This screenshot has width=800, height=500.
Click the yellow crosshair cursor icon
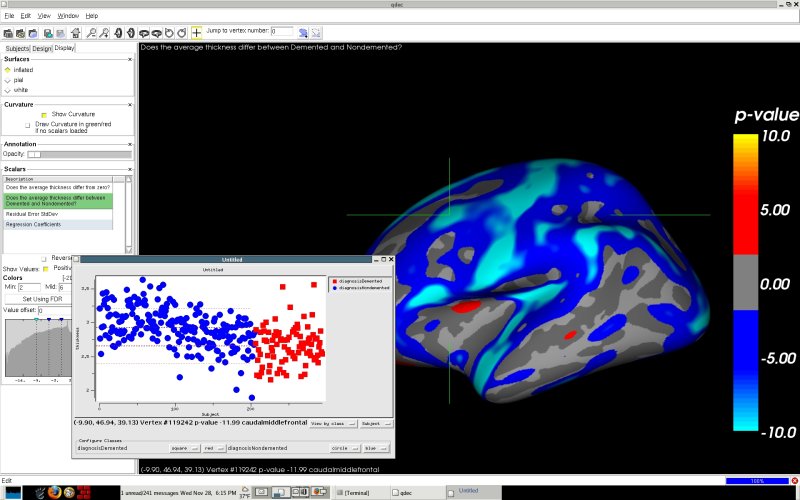tap(196, 32)
